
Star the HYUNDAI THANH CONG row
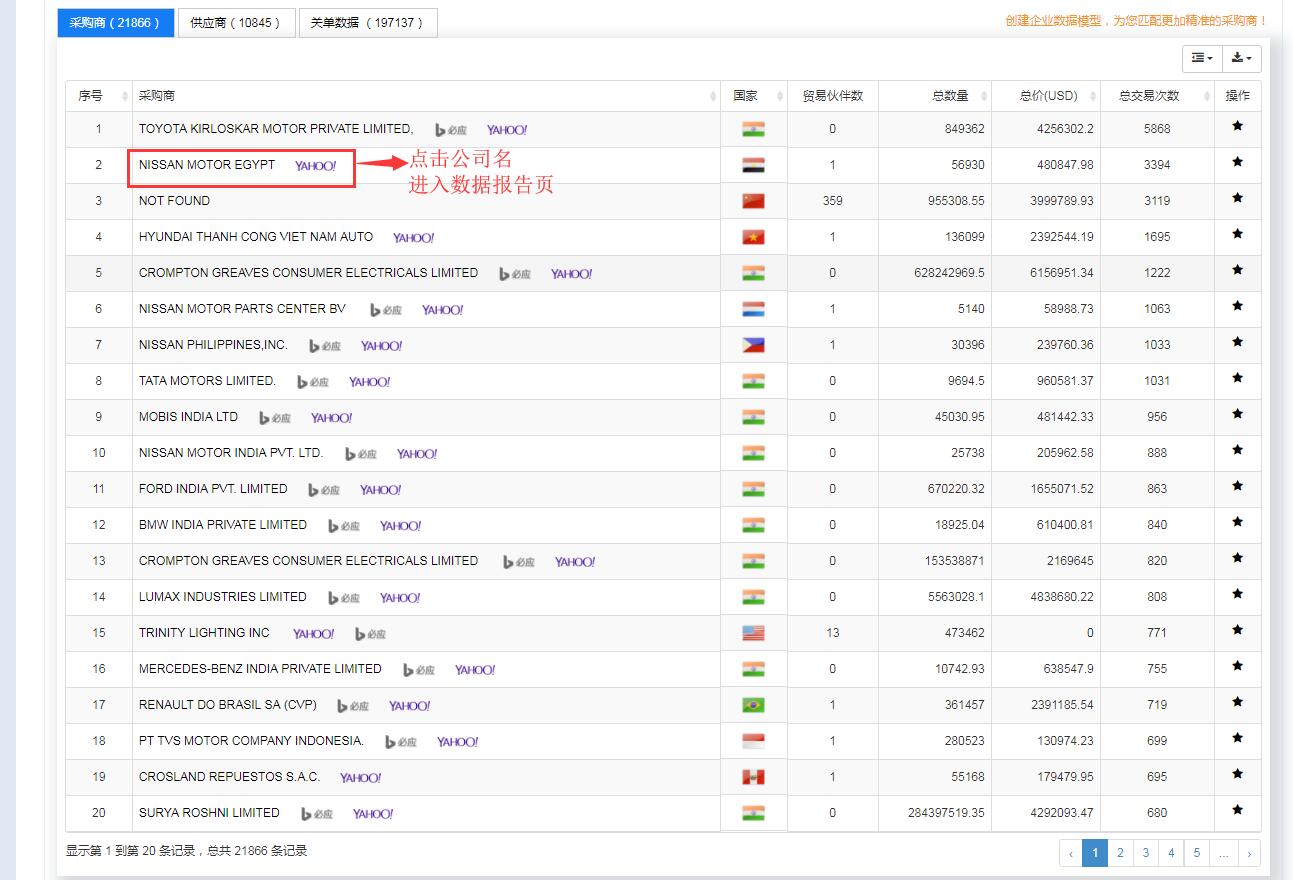click(1237, 234)
